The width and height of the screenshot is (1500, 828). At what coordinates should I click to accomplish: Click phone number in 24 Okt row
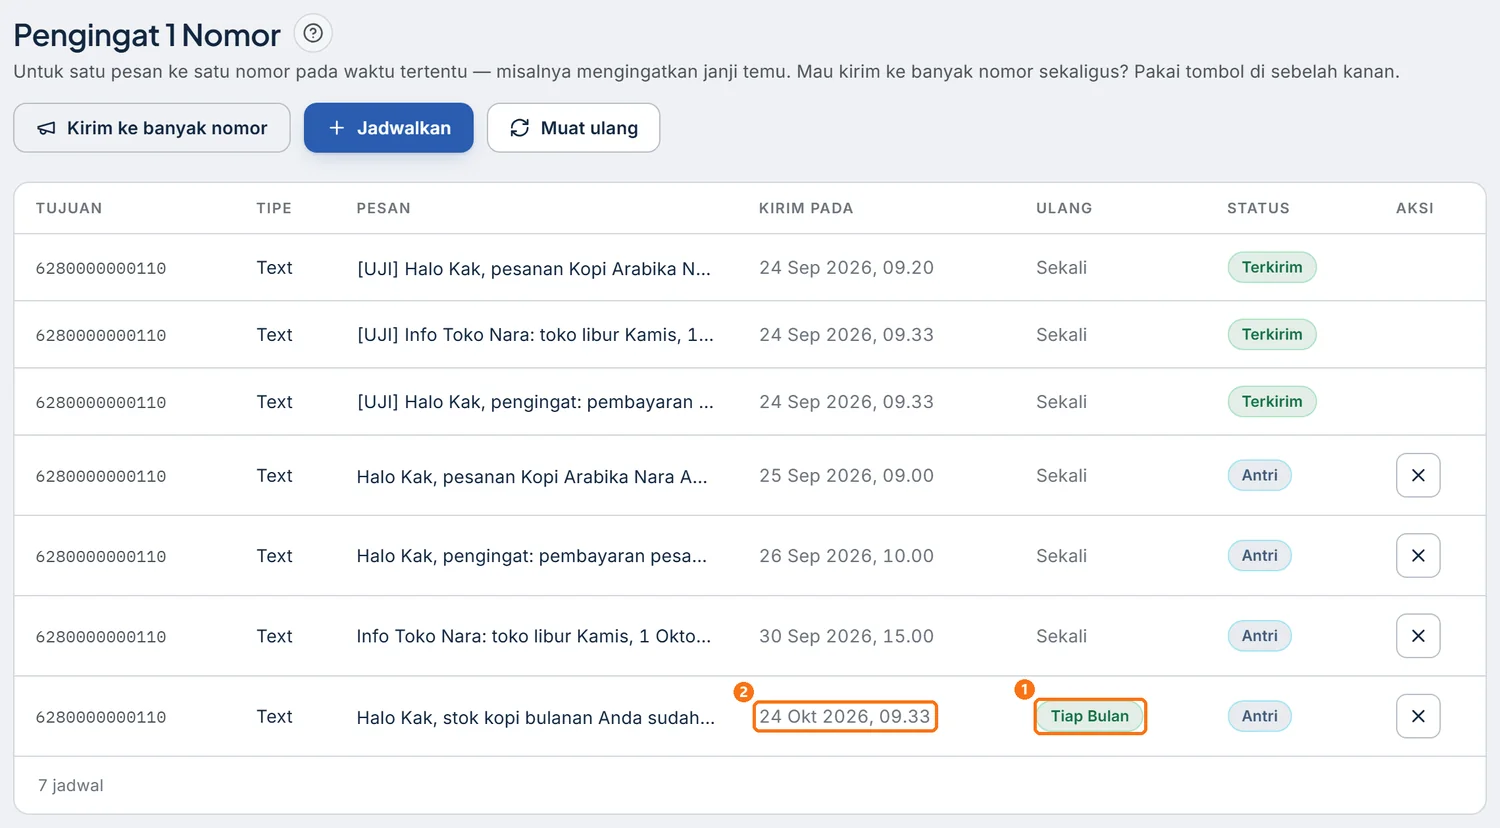101,717
